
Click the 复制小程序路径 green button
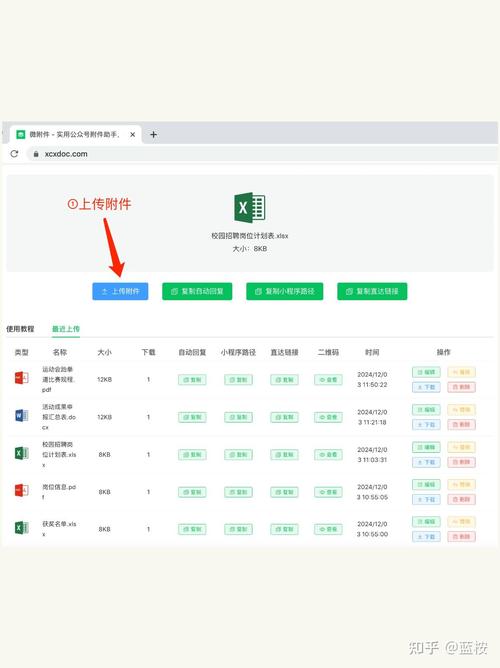click(x=284, y=291)
